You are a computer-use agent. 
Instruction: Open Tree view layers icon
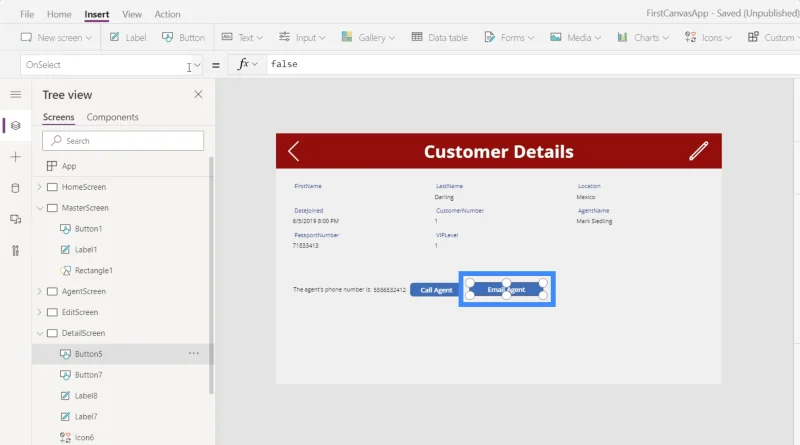tap(16, 126)
